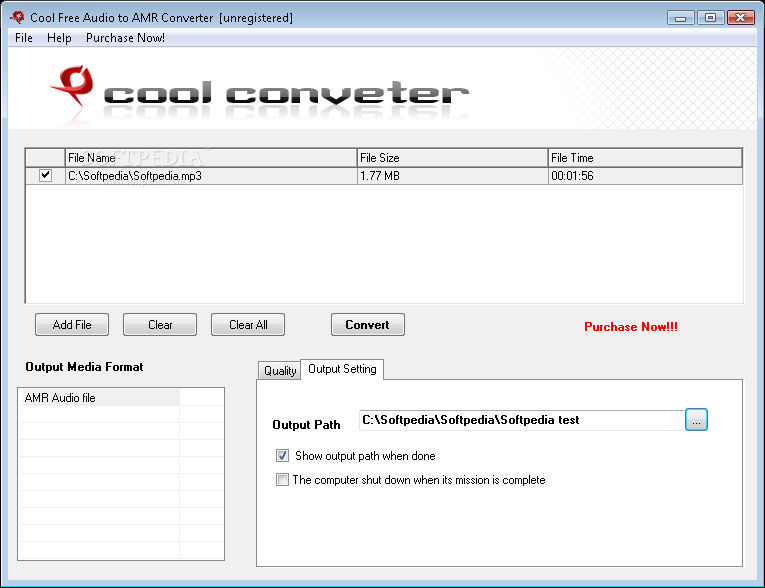Sort by the File Name column header
Image resolution: width=765 pixels, height=588 pixels.
211,158
